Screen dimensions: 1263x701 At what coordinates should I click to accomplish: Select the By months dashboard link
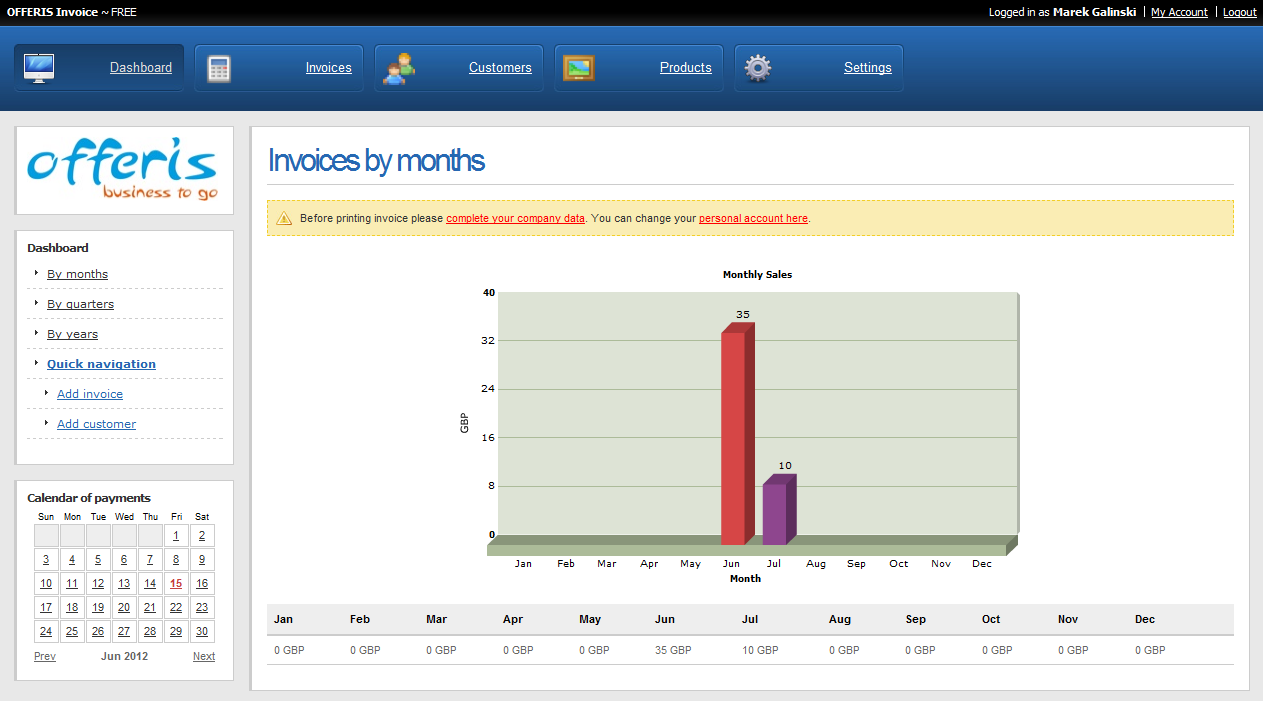point(77,274)
